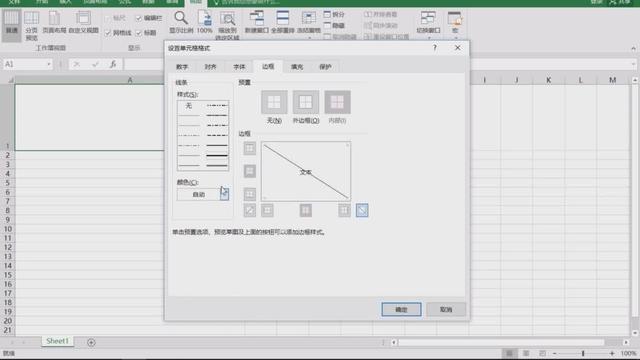Click the dialog help question mark

[x=435, y=48]
